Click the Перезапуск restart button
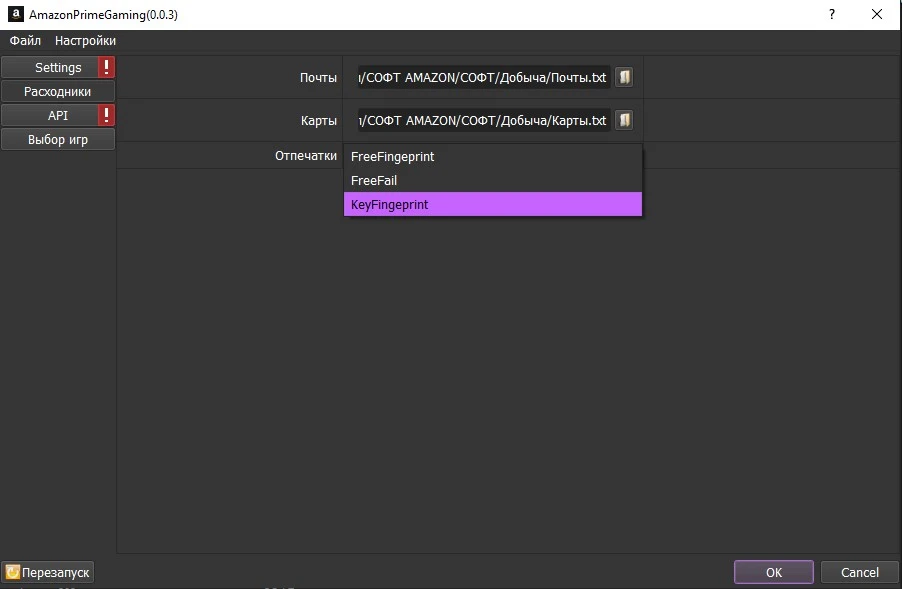This screenshot has width=902, height=589. (48, 572)
